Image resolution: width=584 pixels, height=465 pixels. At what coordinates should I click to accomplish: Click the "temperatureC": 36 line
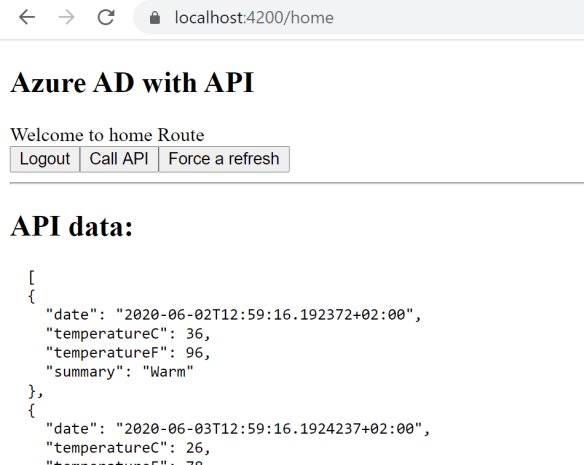128,334
